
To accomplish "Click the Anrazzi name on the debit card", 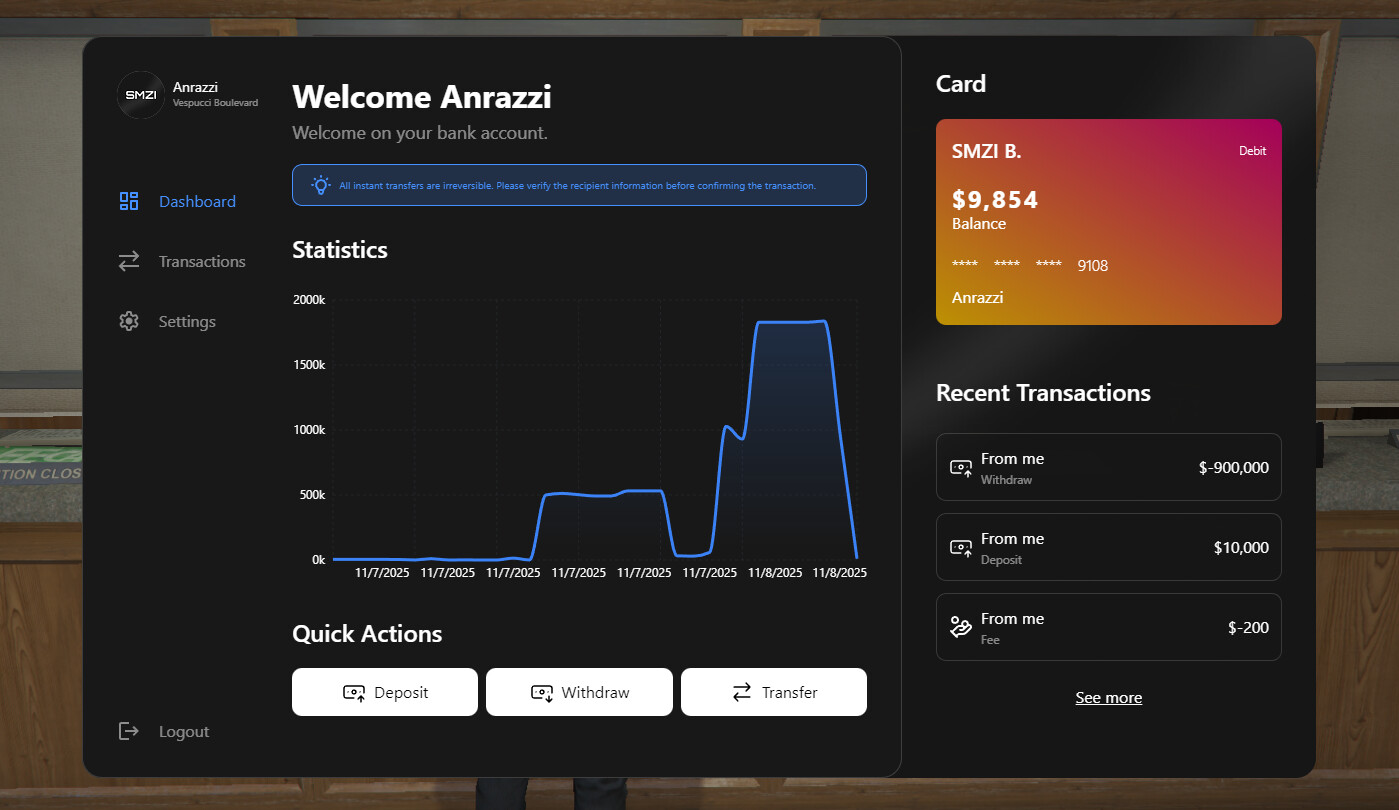I will click(x=977, y=297).
